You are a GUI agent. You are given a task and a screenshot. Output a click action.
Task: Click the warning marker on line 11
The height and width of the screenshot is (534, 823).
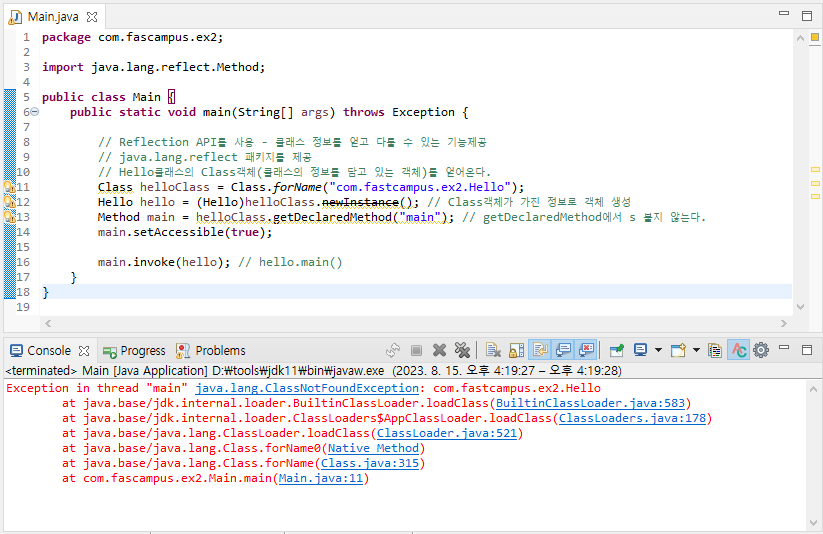(9, 187)
